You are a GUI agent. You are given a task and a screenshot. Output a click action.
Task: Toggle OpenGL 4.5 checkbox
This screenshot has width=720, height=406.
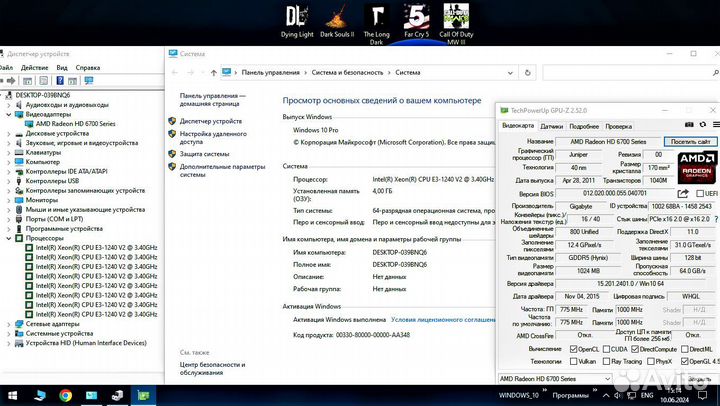[x=685, y=361]
